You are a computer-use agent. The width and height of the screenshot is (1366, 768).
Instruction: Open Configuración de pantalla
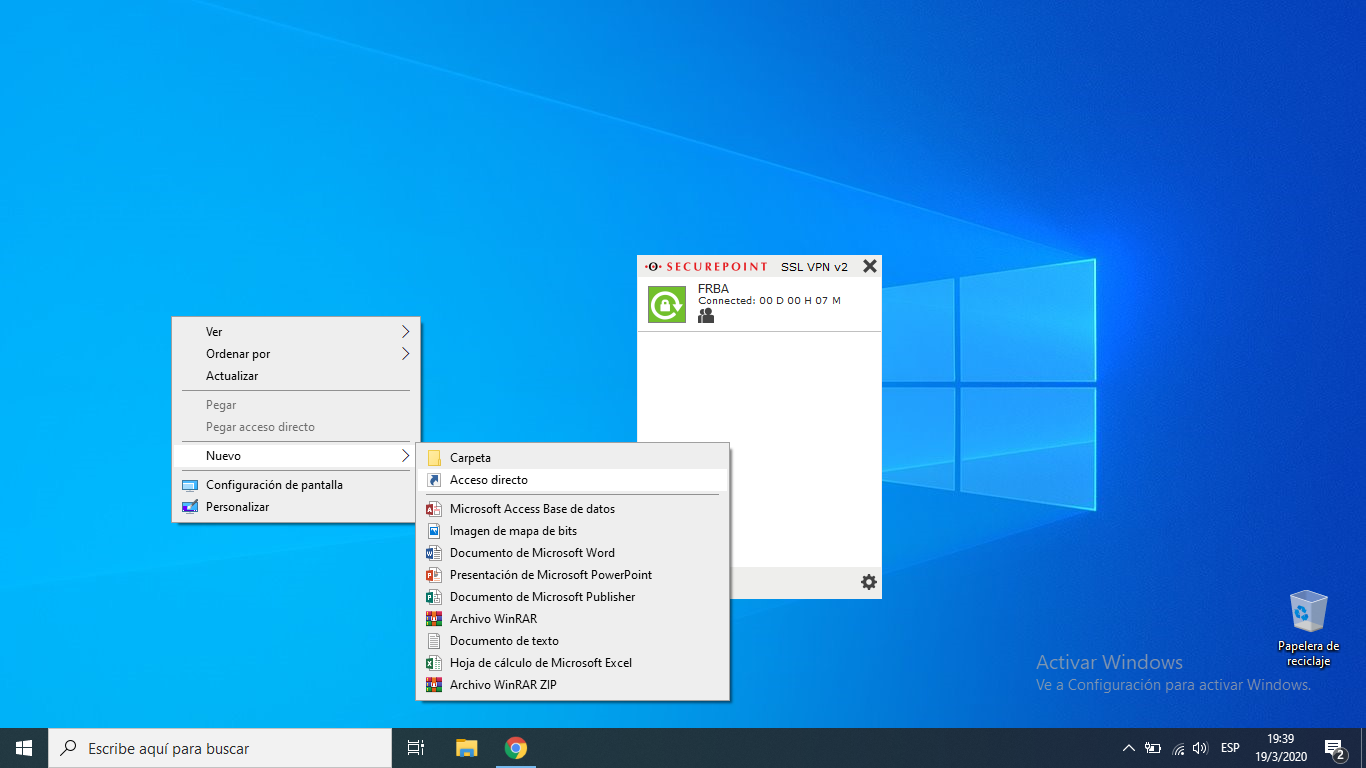click(296, 485)
